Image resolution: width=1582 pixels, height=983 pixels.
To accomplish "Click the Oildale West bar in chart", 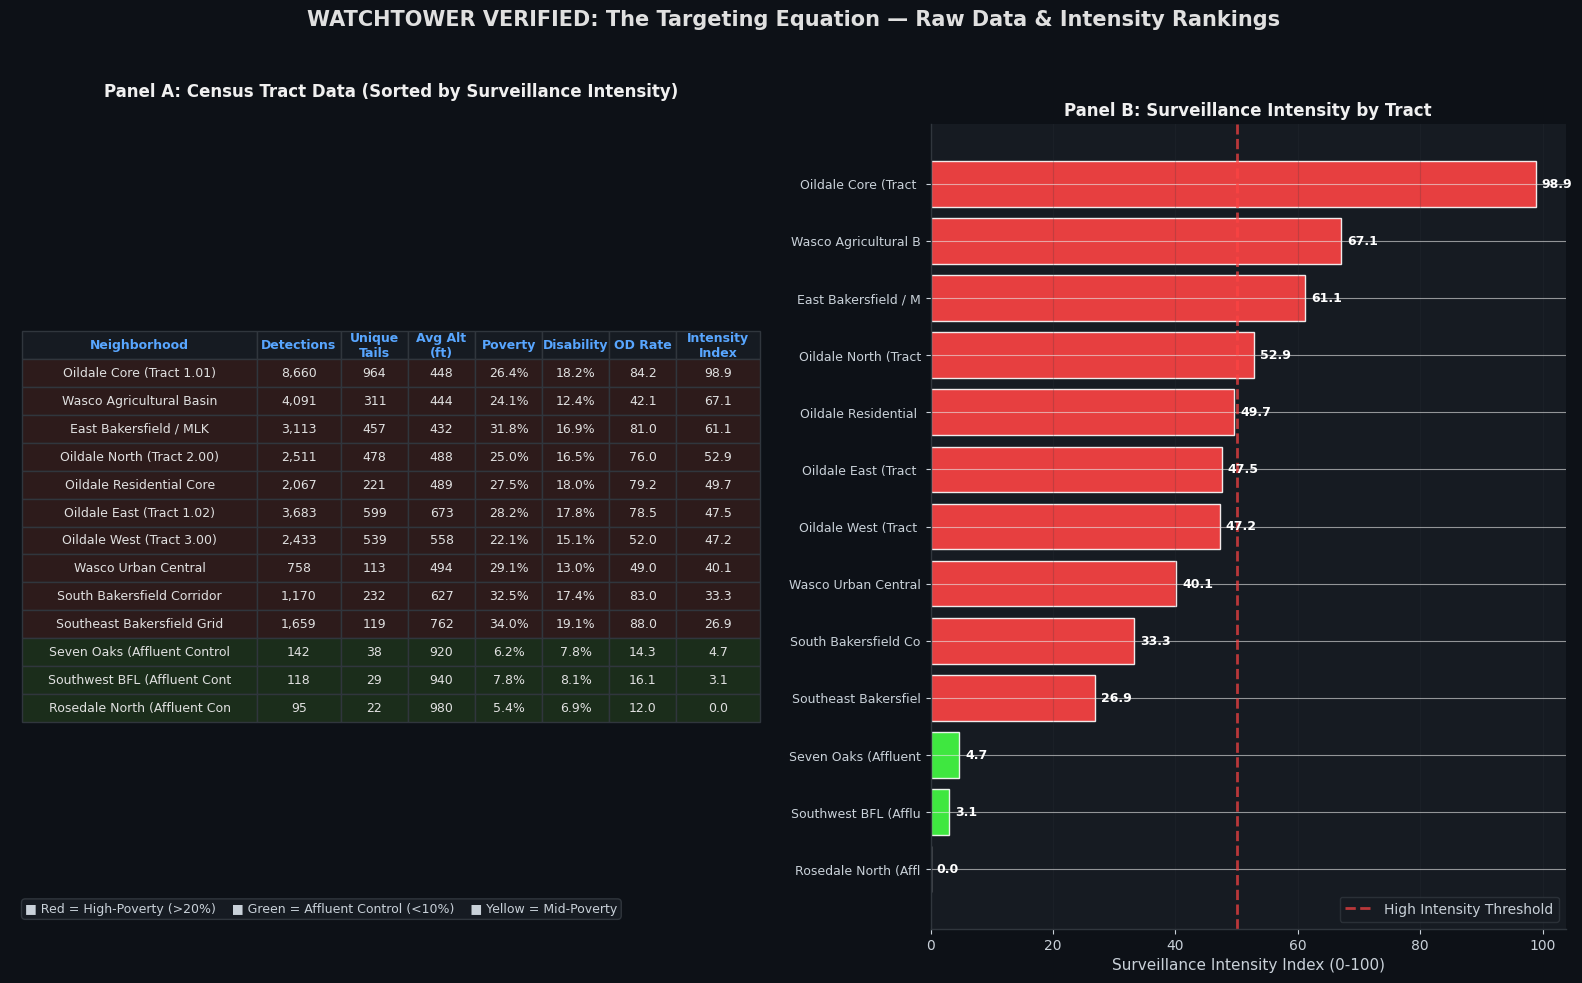I will (x=1075, y=526).
